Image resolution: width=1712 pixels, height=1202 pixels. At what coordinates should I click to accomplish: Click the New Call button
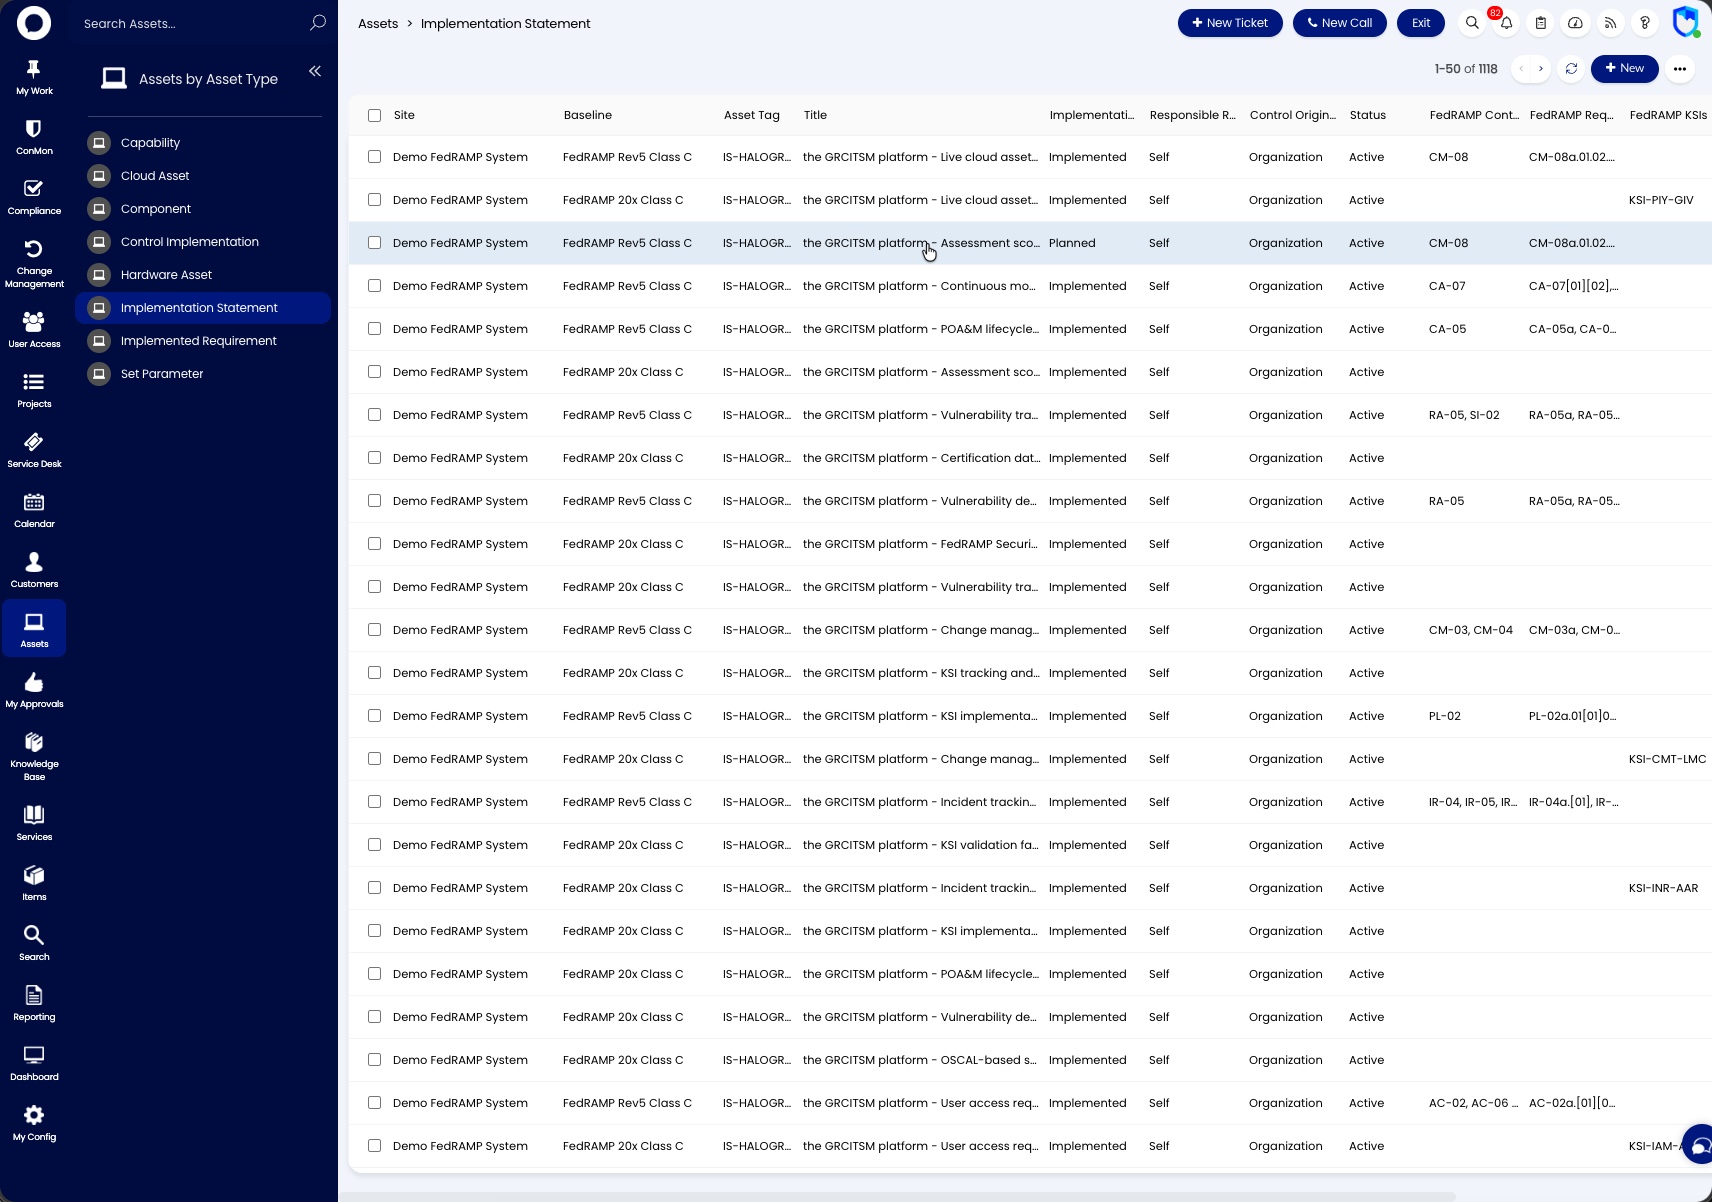pyautogui.click(x=1339, y=23)
